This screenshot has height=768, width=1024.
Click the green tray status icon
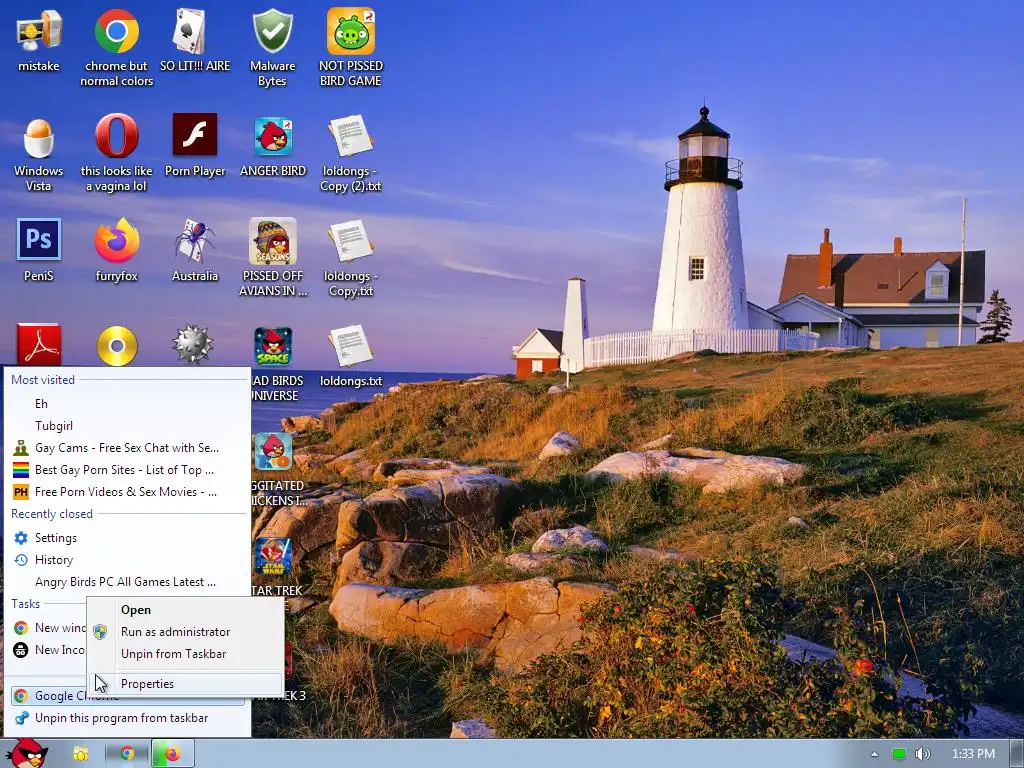[899, 754]
